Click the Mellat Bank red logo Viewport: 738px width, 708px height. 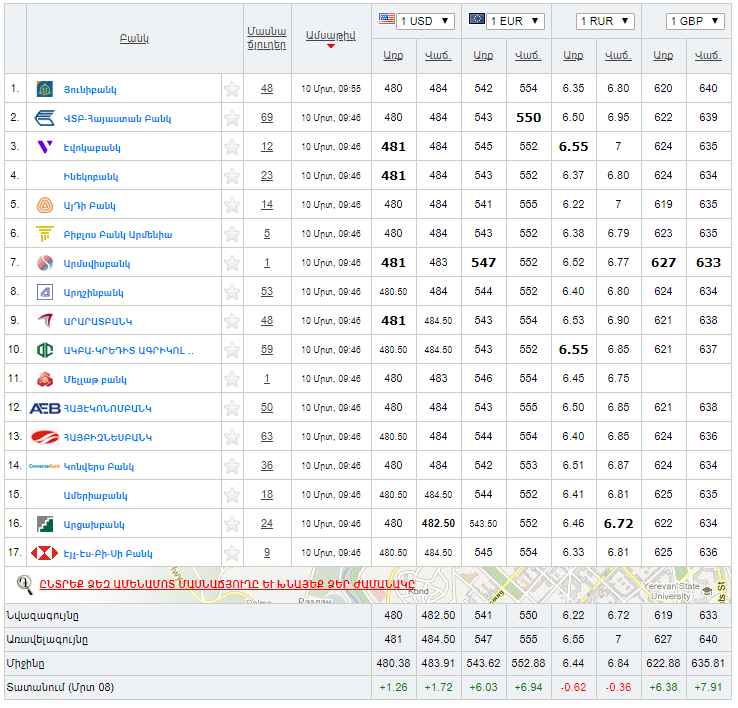point(44,379)
